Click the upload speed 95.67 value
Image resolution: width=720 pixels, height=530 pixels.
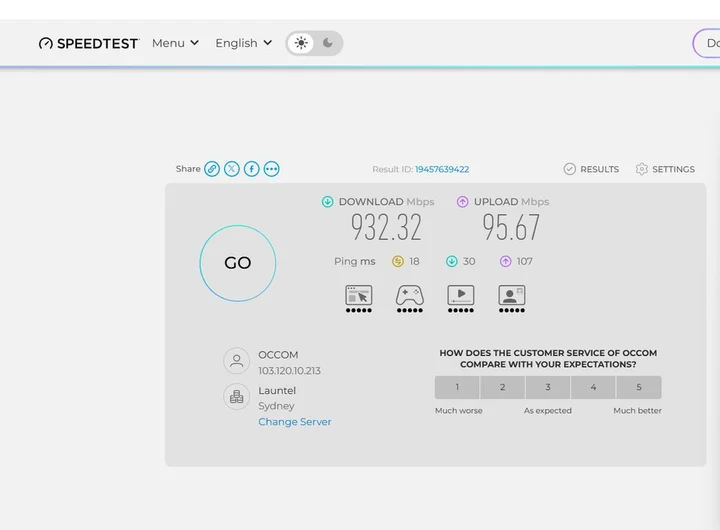[511, 227]
